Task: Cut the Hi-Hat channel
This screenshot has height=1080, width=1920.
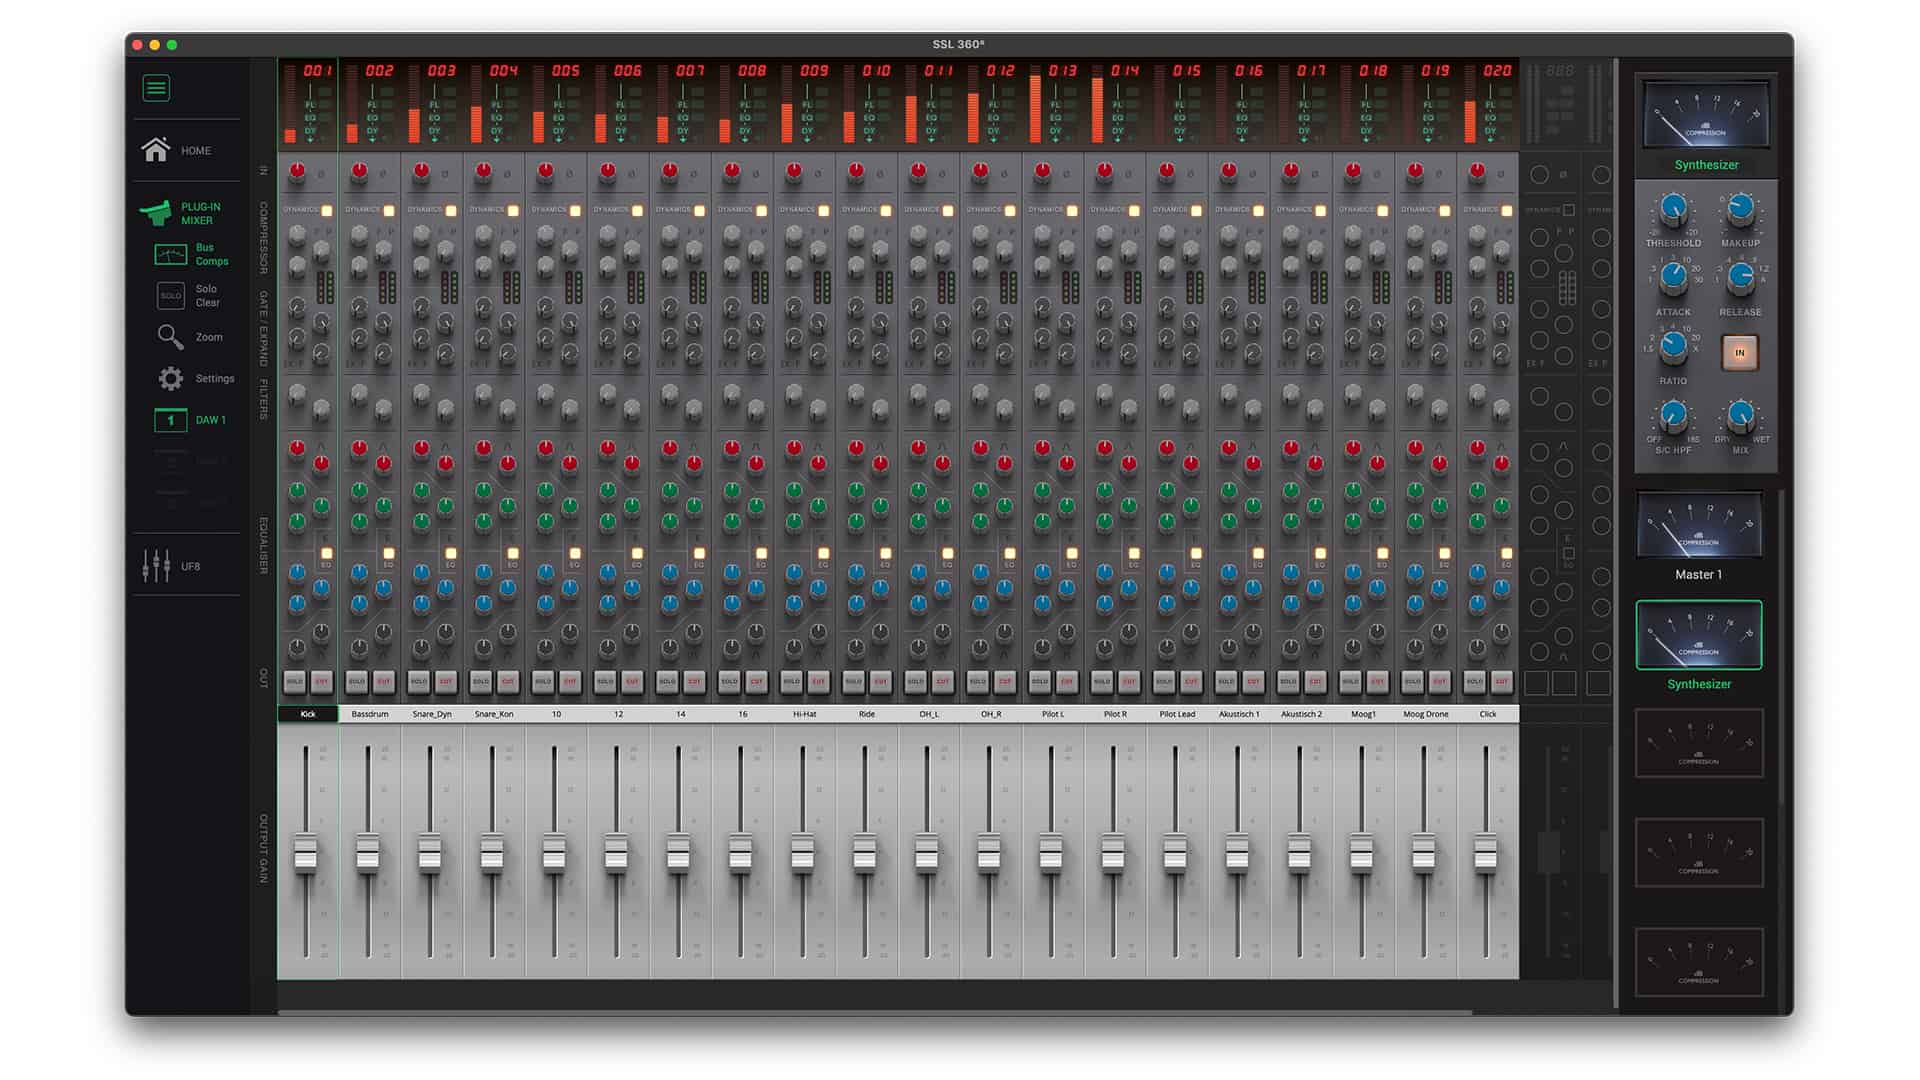Action: click(818, 681)
